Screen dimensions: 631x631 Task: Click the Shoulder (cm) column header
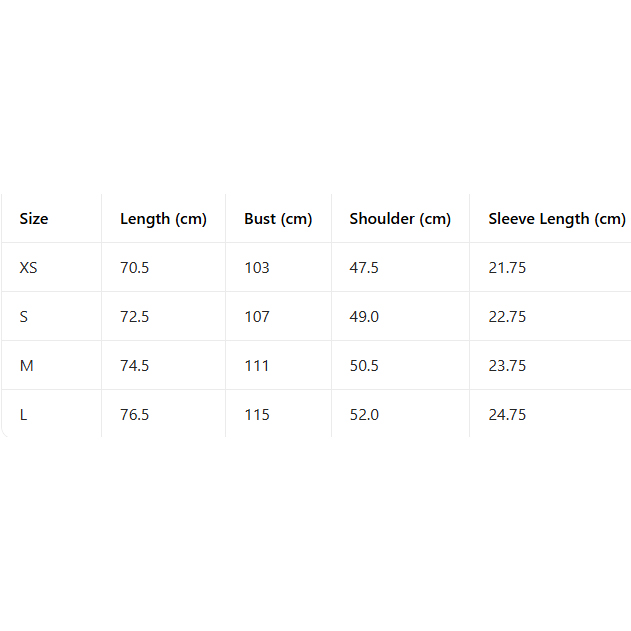(400, 219)
